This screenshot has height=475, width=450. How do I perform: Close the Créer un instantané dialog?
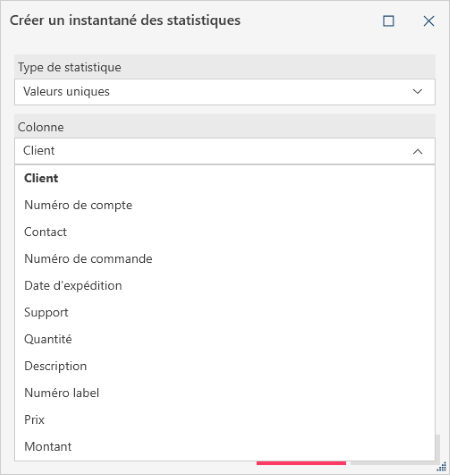click(429, 21)
